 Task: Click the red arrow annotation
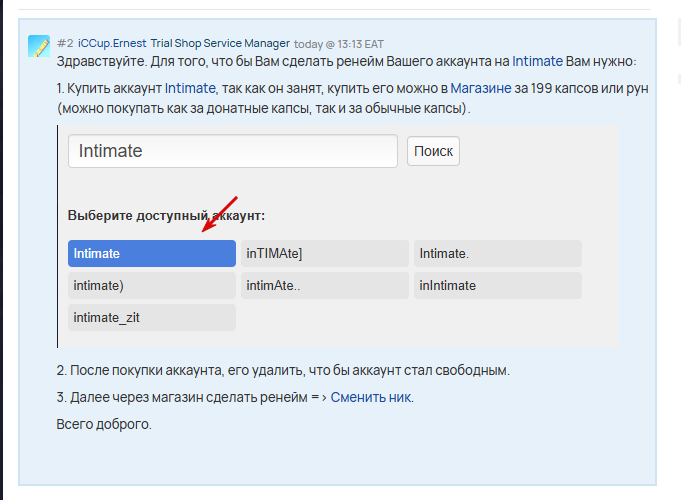220,214
